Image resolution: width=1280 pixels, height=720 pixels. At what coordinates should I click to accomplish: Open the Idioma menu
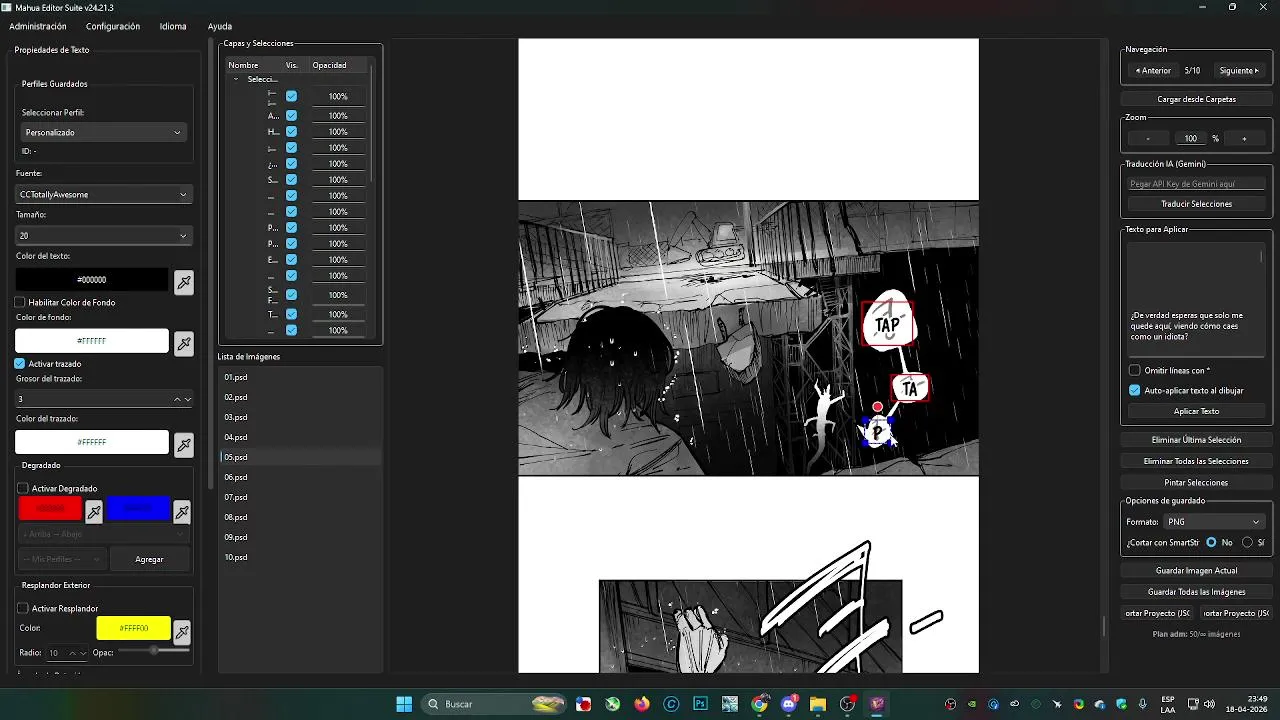tap(173, 26)
